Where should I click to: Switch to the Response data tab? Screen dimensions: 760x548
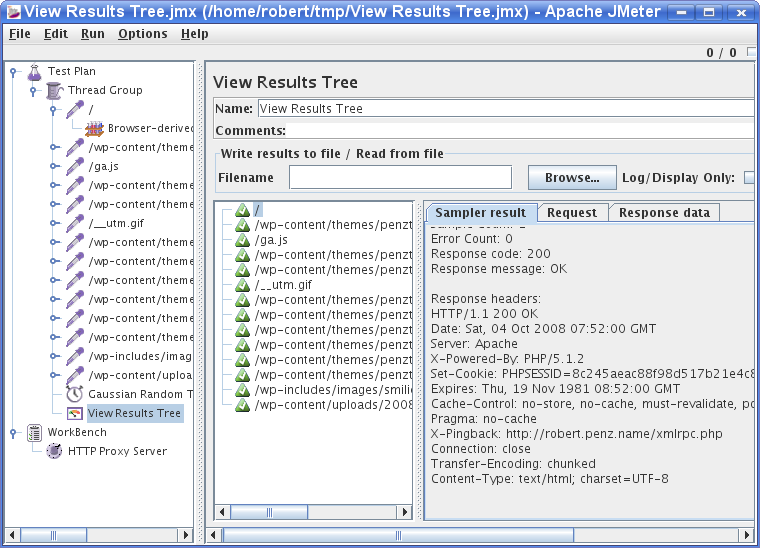coord(664,213)
